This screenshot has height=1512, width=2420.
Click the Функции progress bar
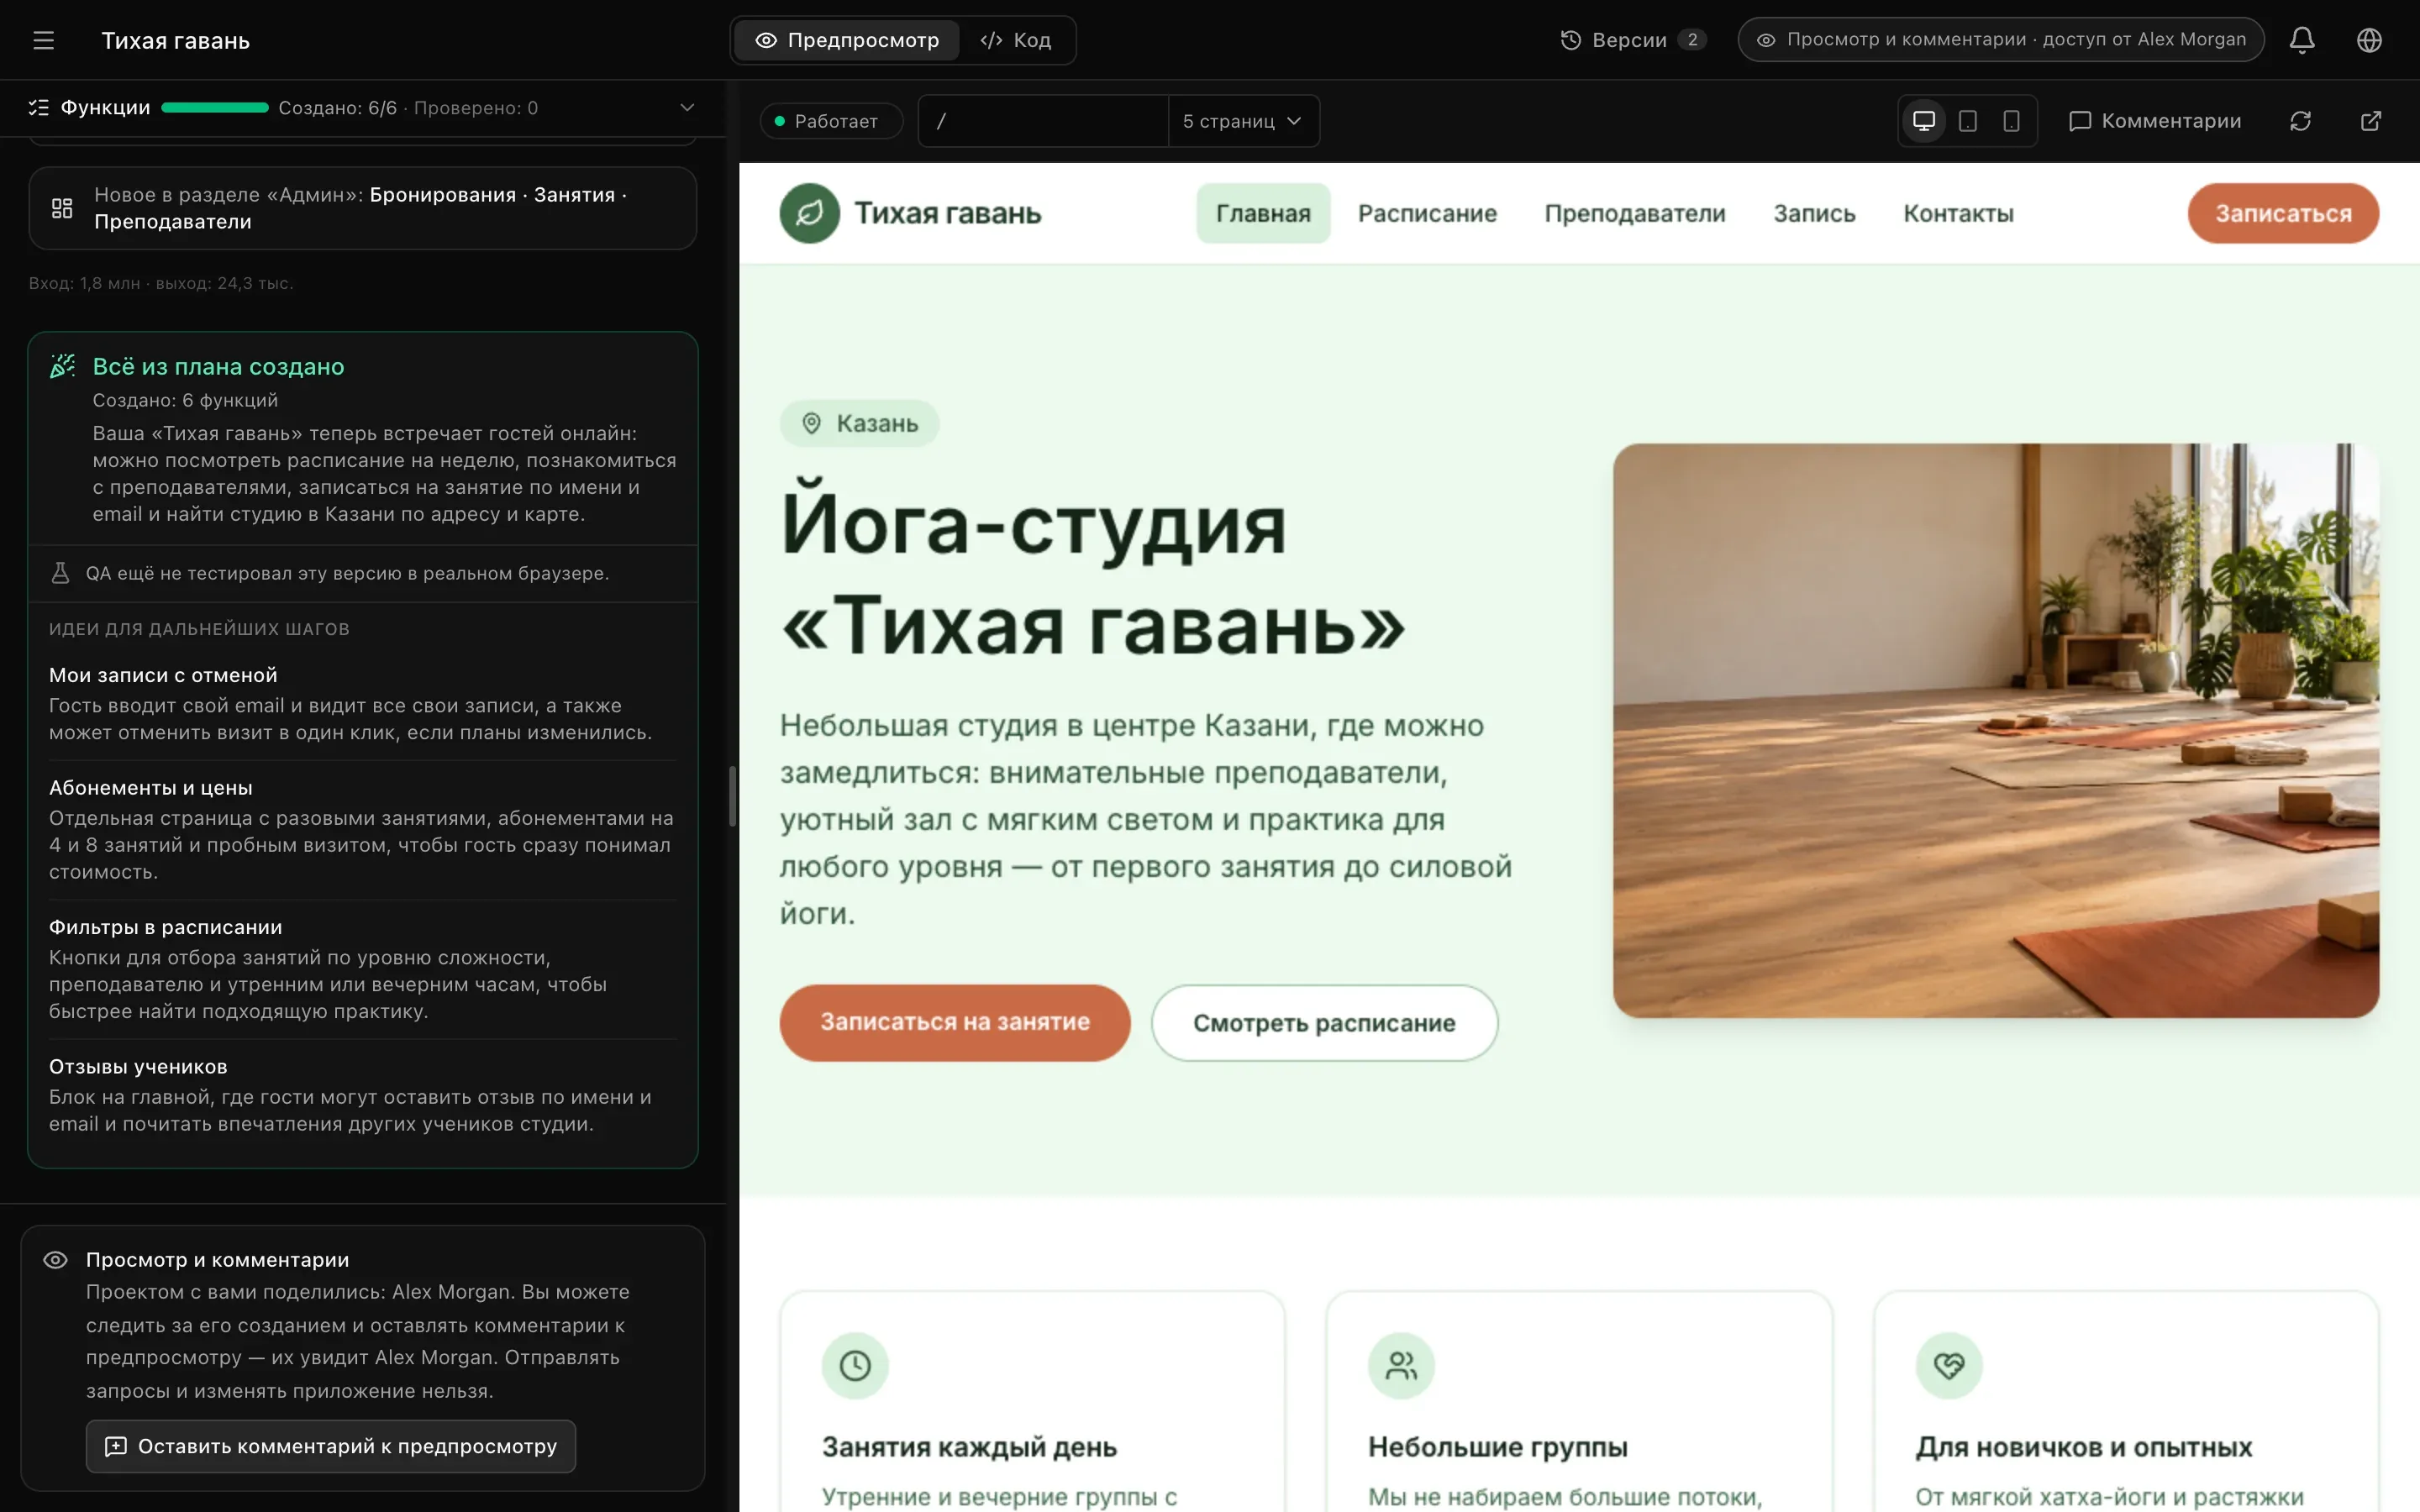click(x=215, y=108)
